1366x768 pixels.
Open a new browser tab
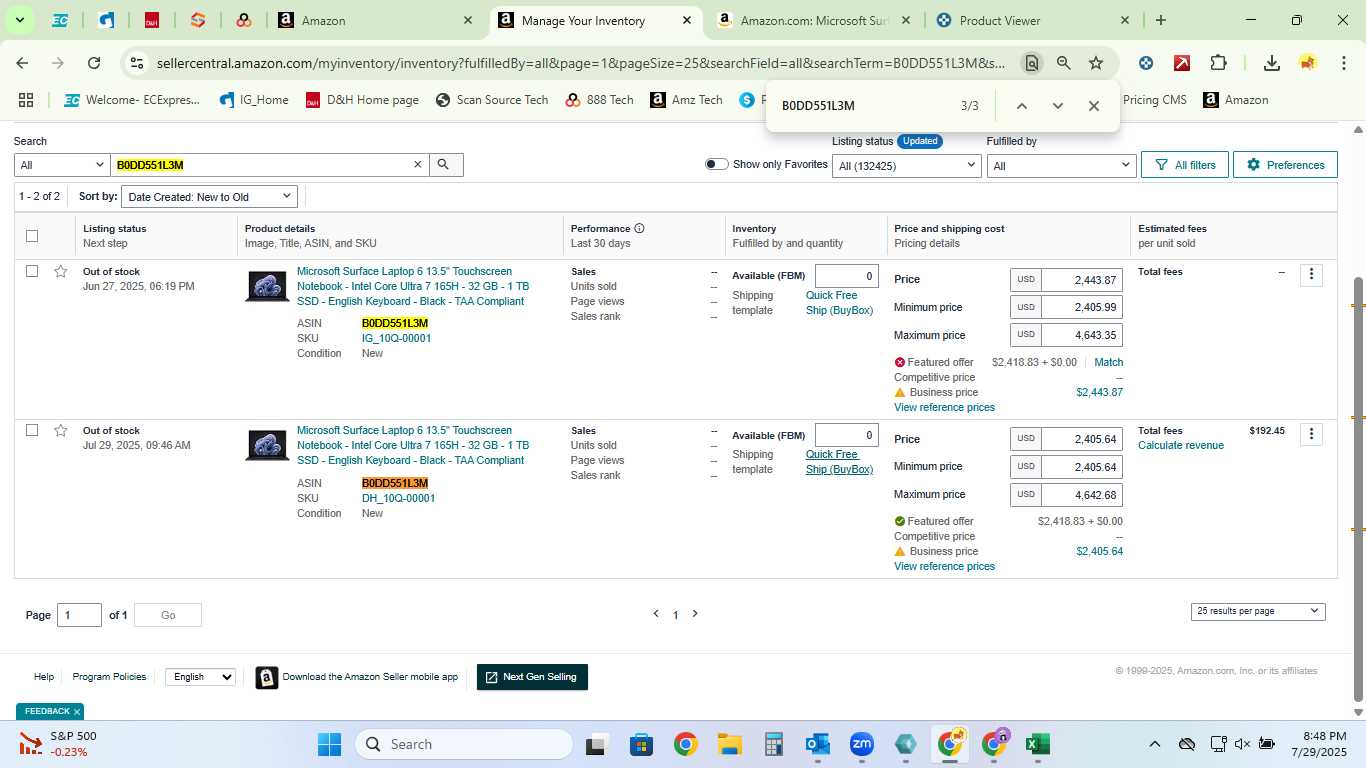tap(1160, 20)
